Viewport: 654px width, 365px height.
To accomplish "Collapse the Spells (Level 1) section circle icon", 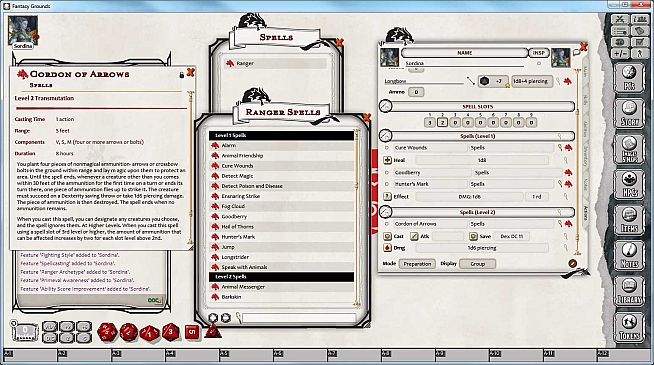I will (385, 136).
